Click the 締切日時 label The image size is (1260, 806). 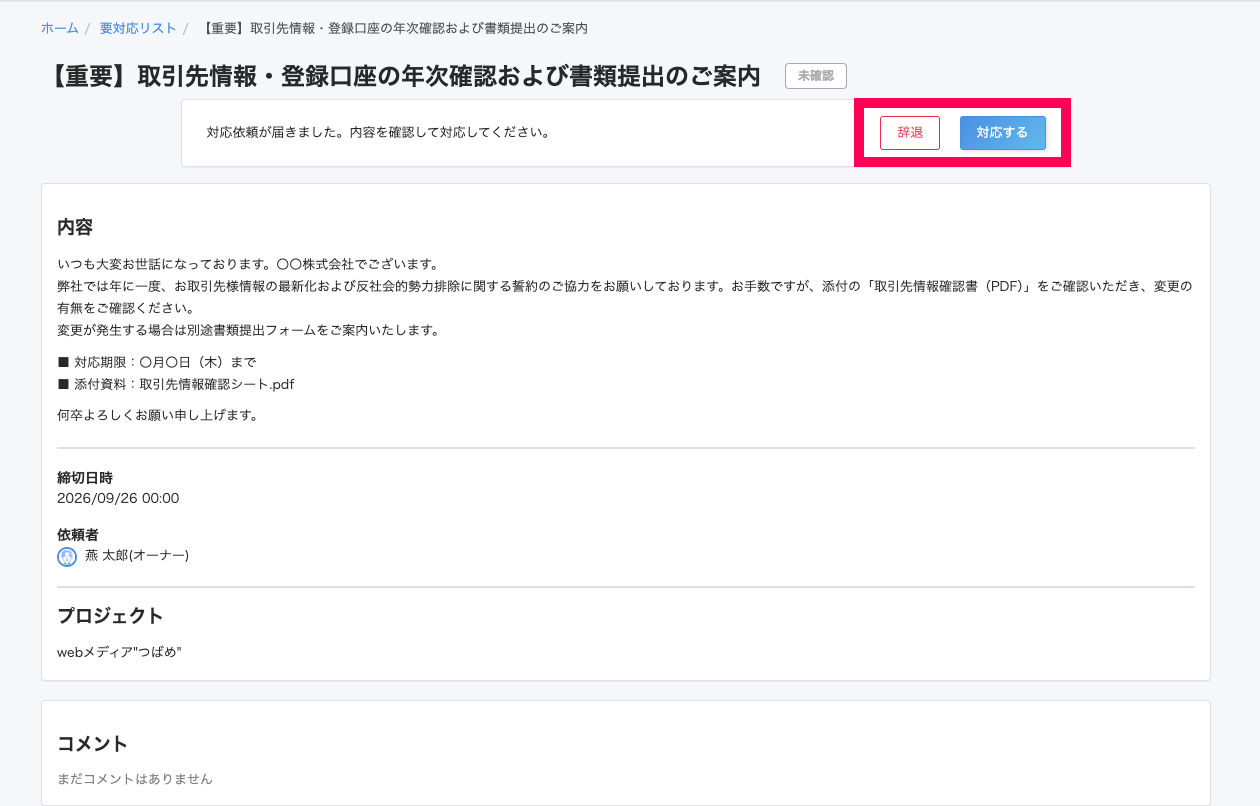pos(85,478)
